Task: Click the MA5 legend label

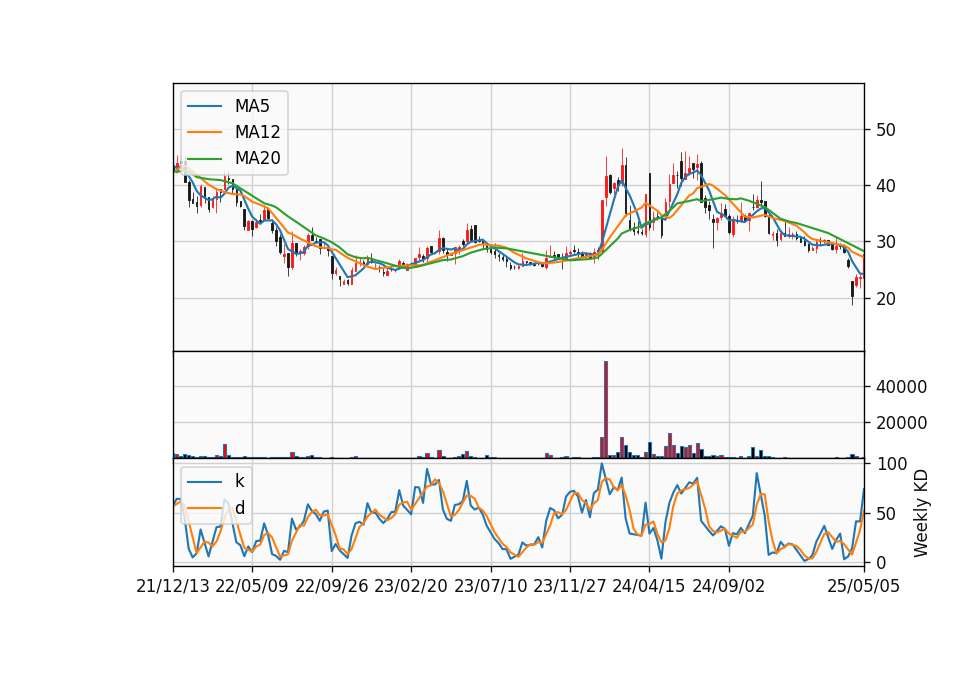Action: (252, 106)
